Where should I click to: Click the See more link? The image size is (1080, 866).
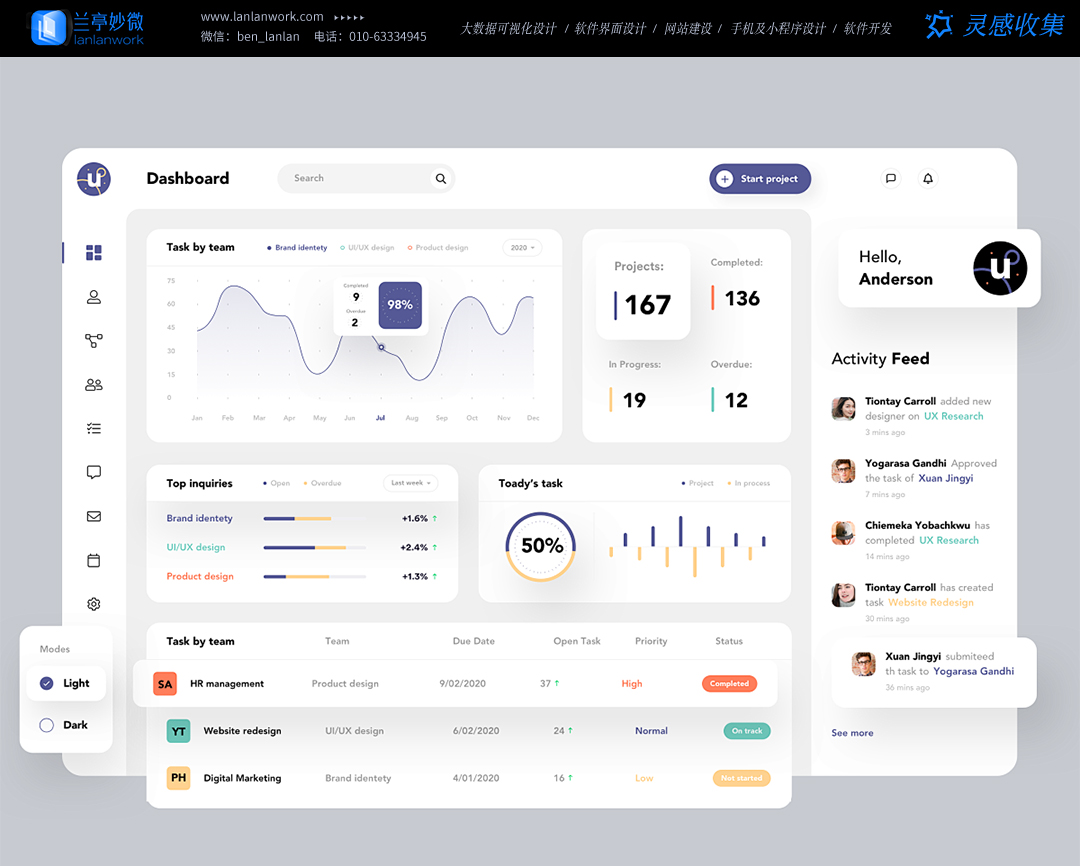point(852,733)
